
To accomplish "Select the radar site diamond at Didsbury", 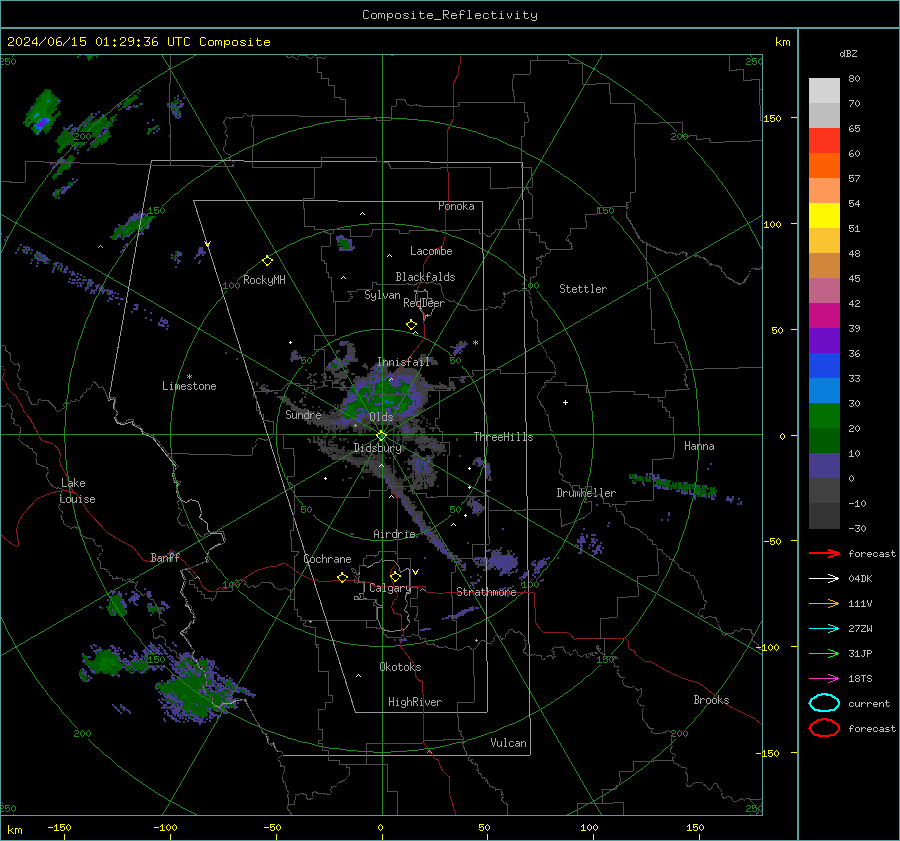I will (382, 436).
